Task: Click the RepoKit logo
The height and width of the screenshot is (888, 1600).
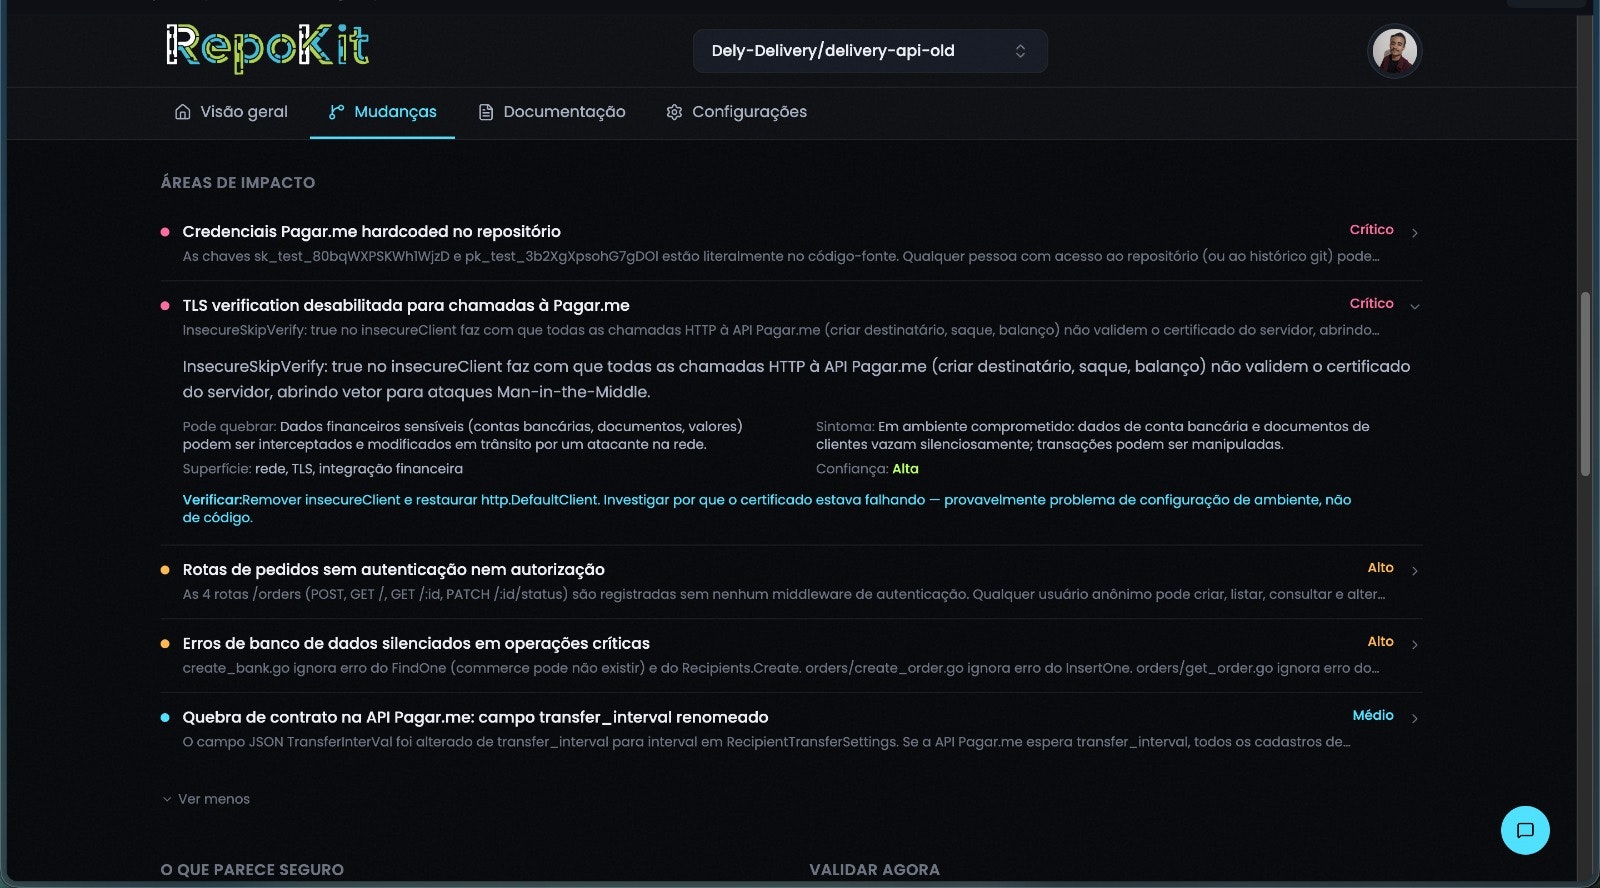Action: [x=267, y=48]
